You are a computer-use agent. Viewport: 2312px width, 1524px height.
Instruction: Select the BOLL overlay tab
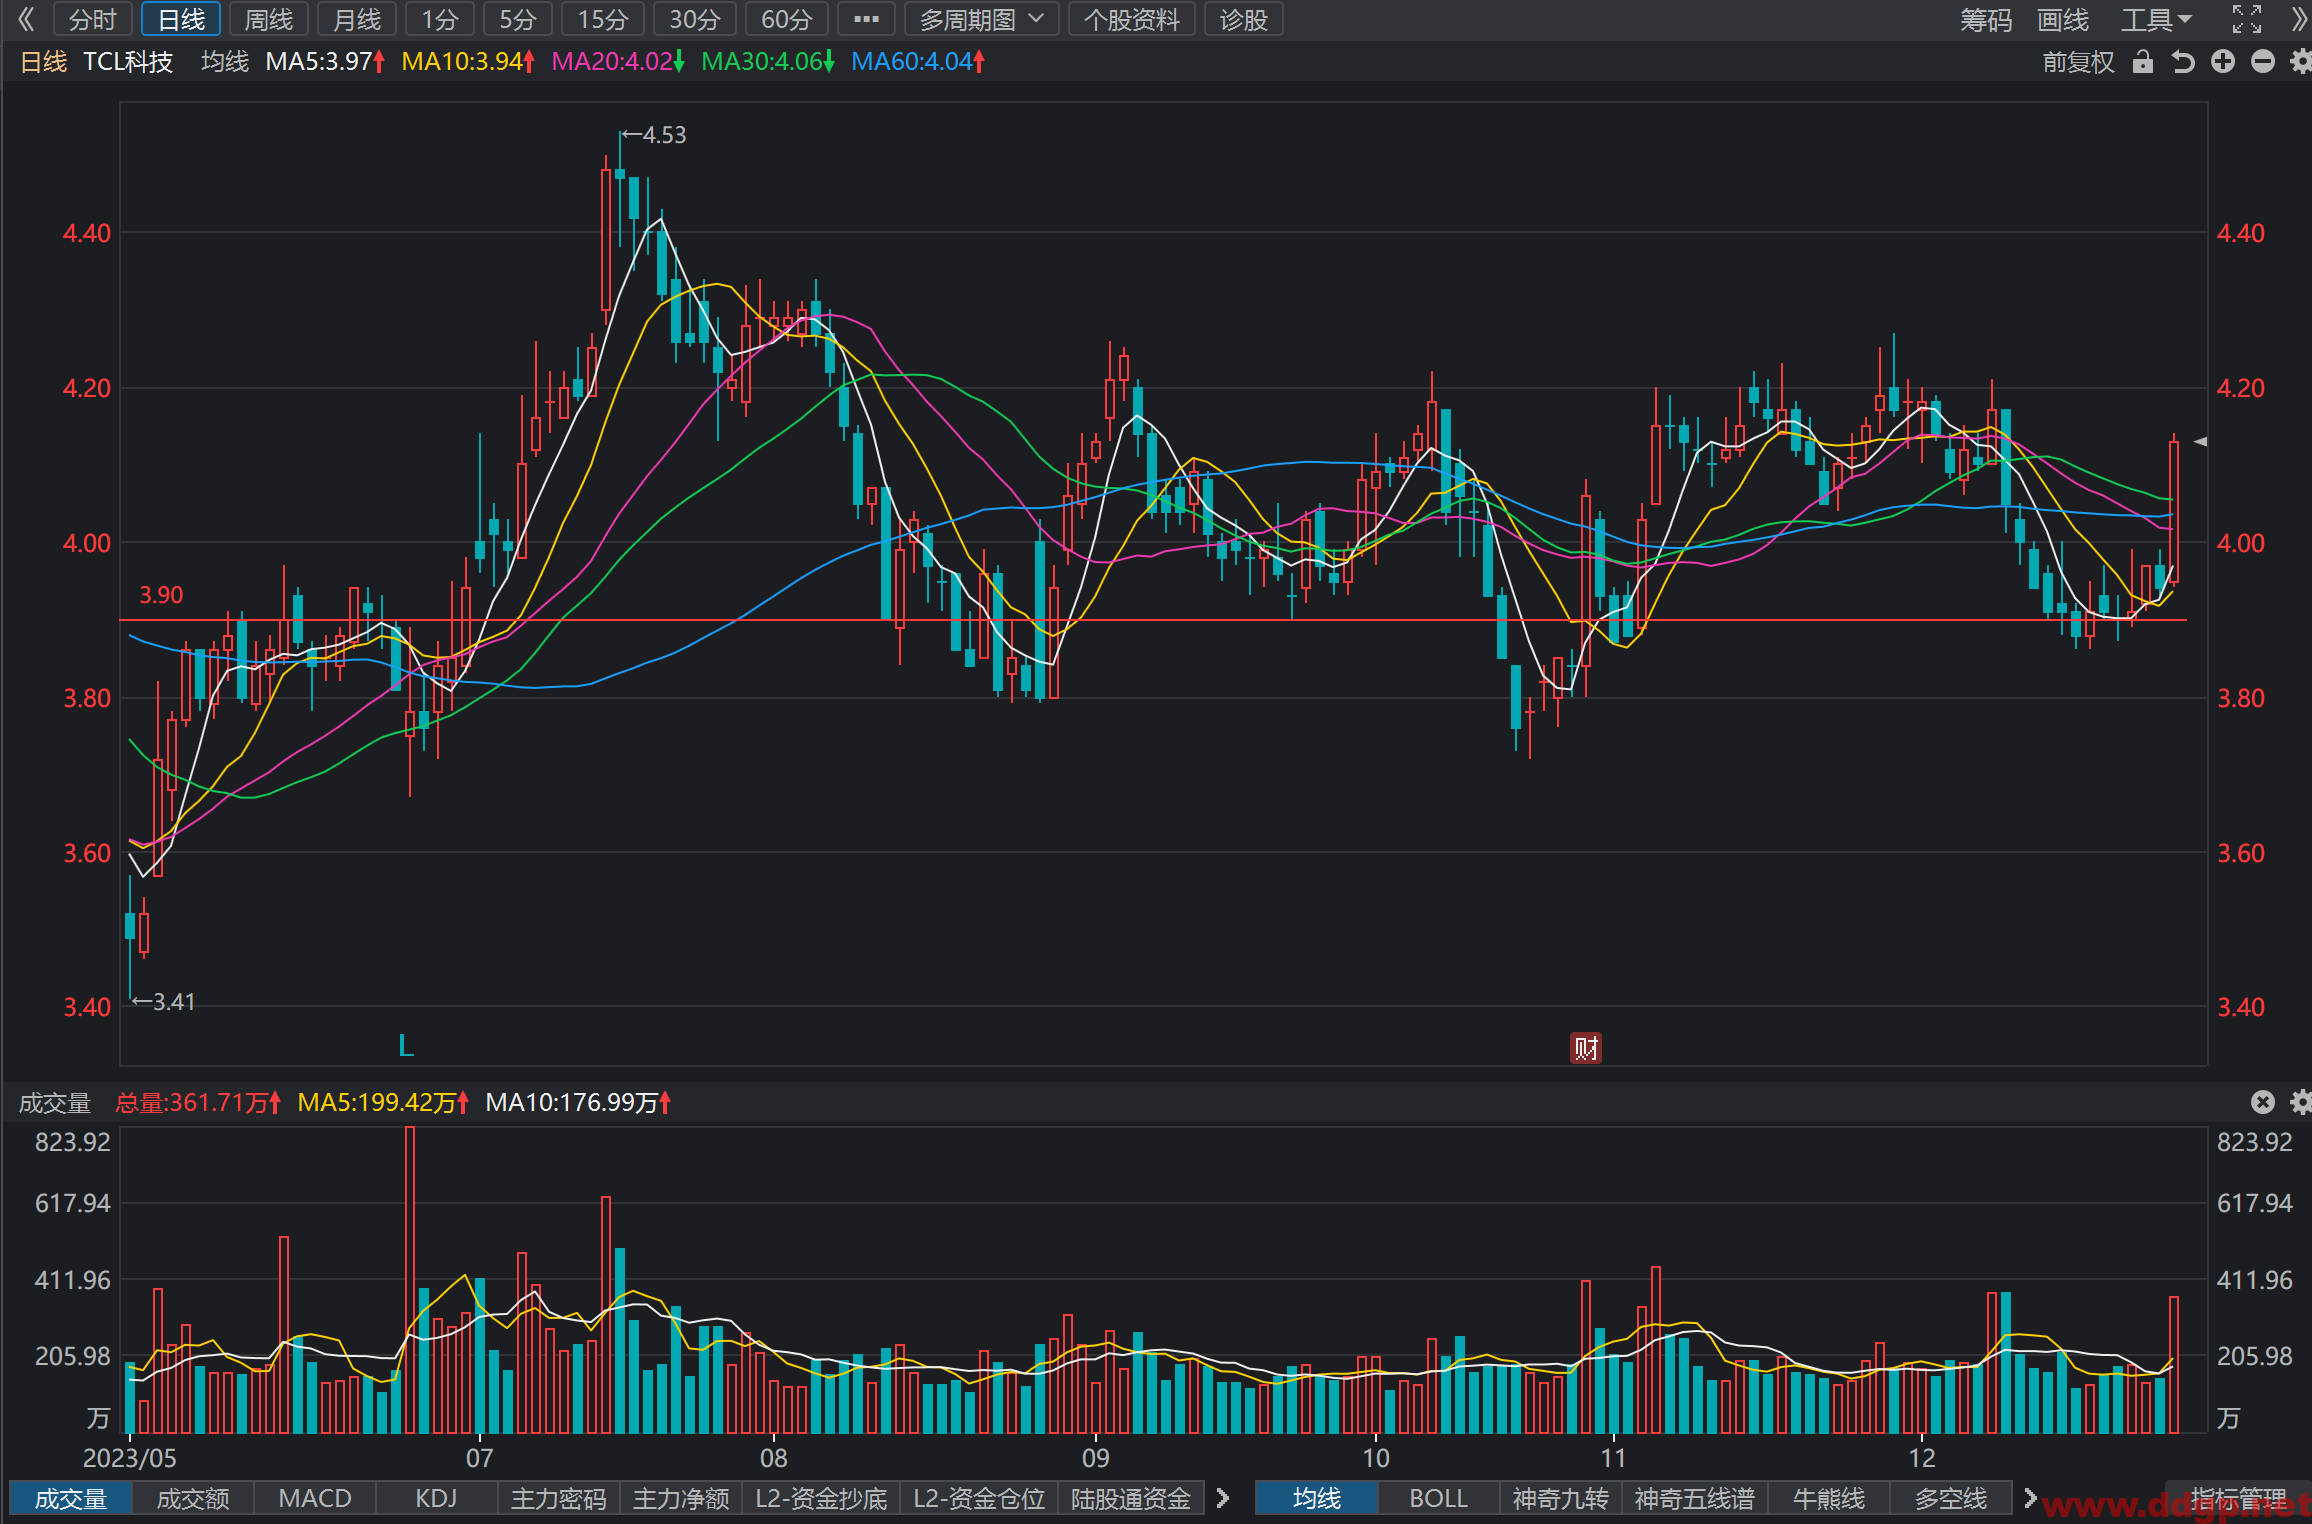1438,1498
